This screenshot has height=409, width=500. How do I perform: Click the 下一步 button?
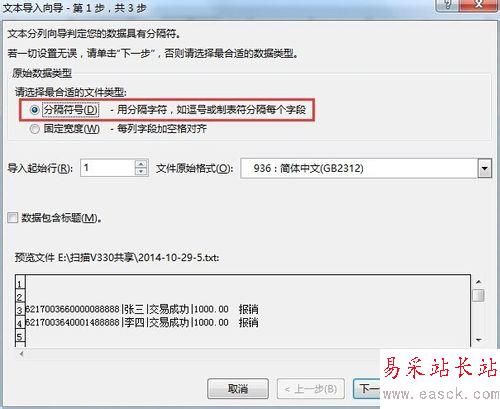coord(367,388)
